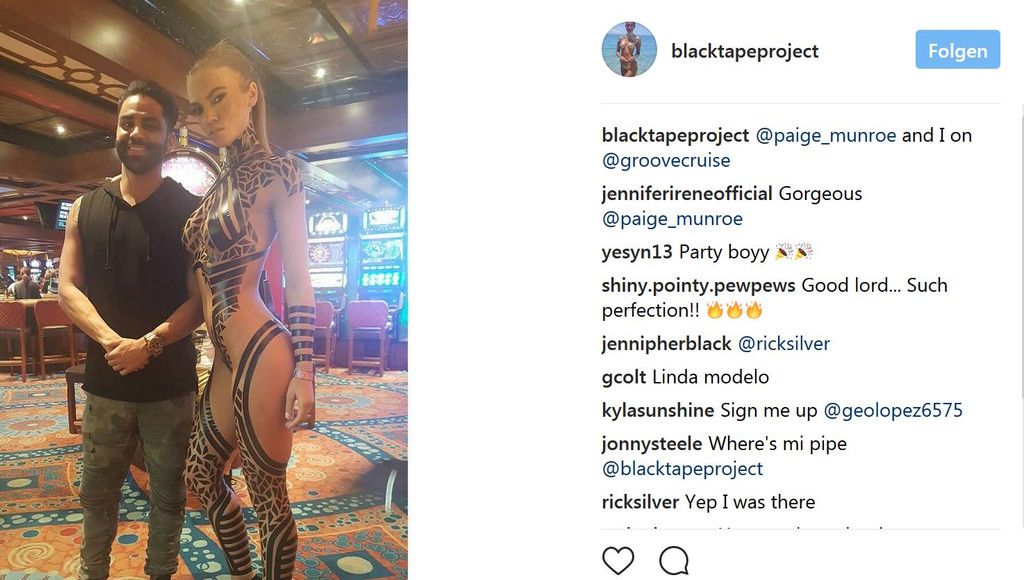Open yesyn13 commenter profile

pos(637,252)
